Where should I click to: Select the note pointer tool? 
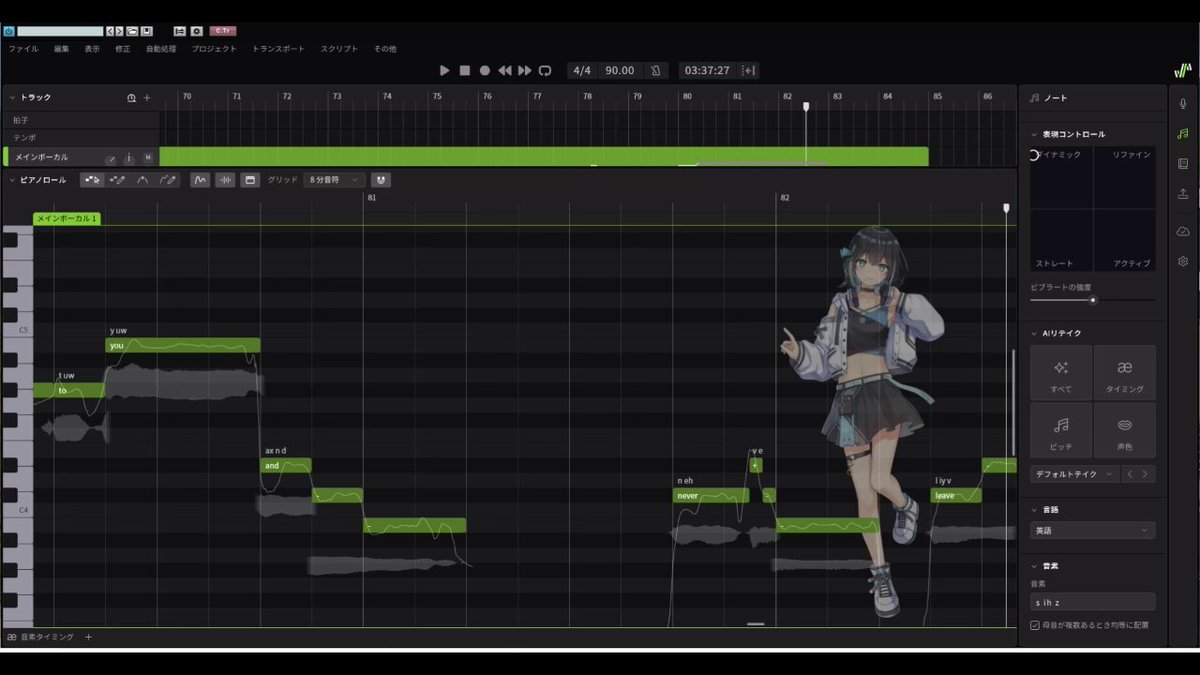click(92, 180)
